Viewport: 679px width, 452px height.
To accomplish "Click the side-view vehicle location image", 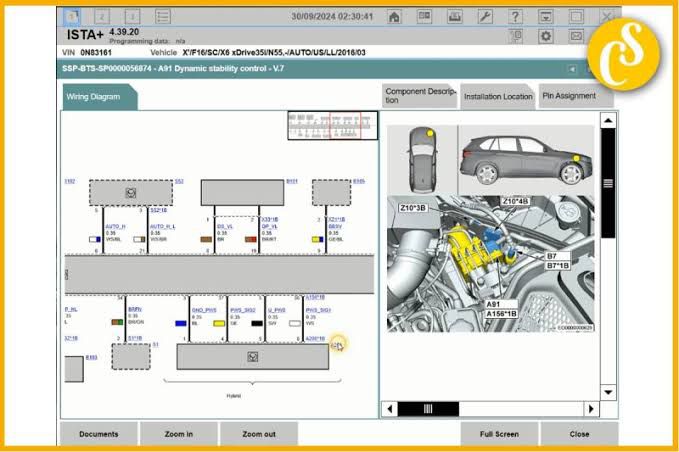I will coord(526,160).
